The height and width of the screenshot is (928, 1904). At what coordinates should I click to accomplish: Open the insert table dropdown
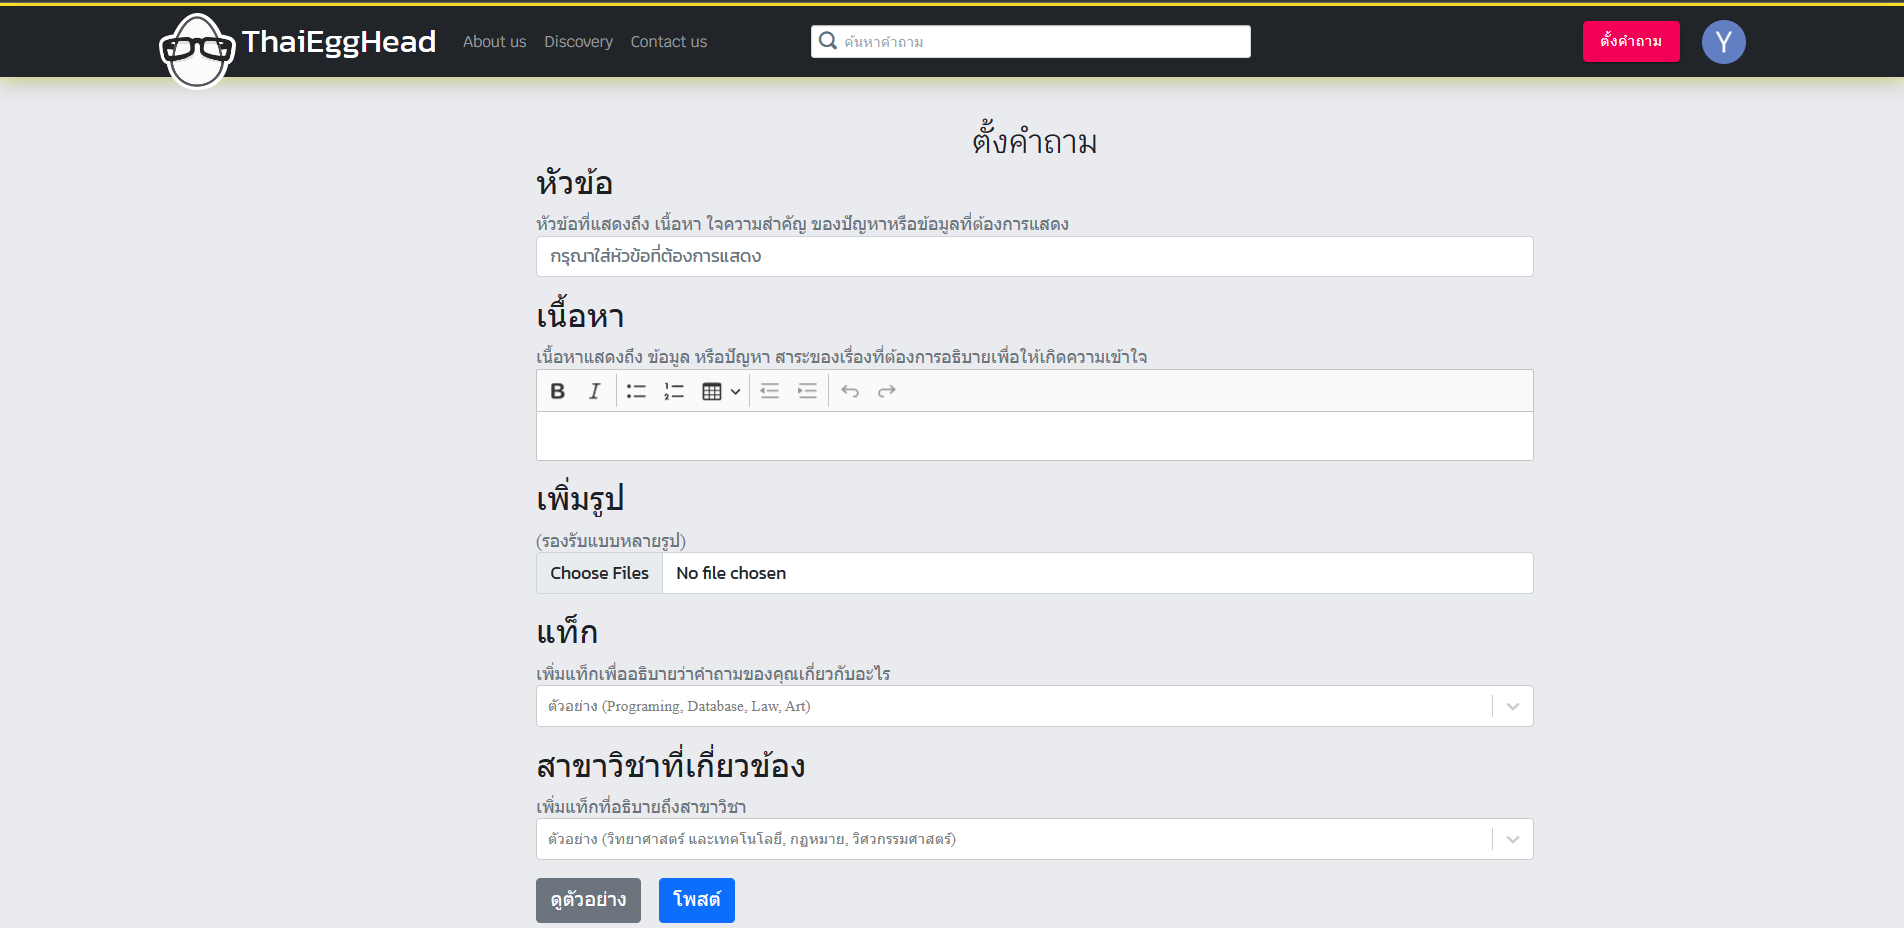(x=720, y=391)
